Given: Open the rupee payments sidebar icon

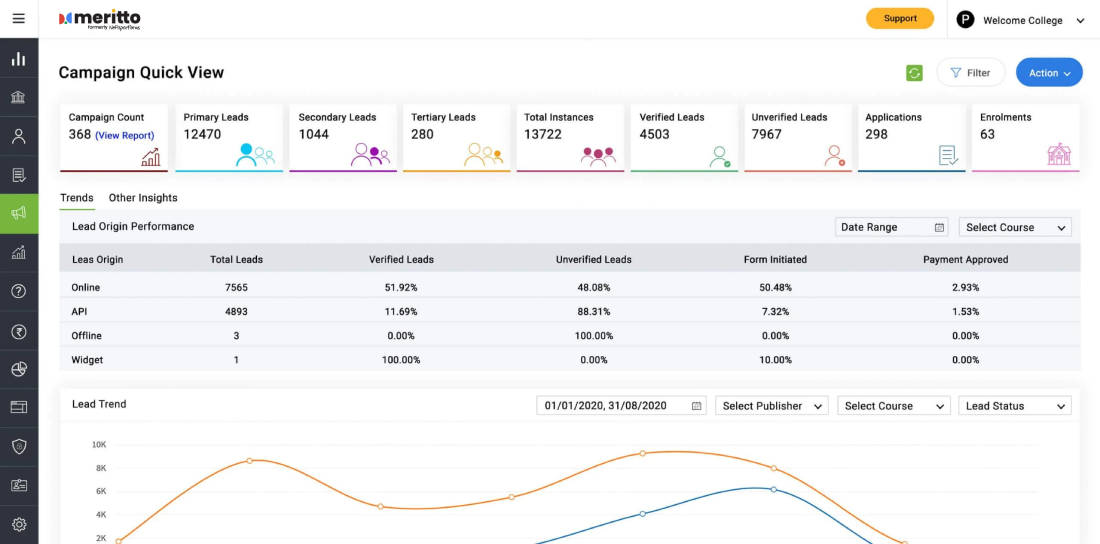Looking at the screenshot, I should [x=19, y=331].
